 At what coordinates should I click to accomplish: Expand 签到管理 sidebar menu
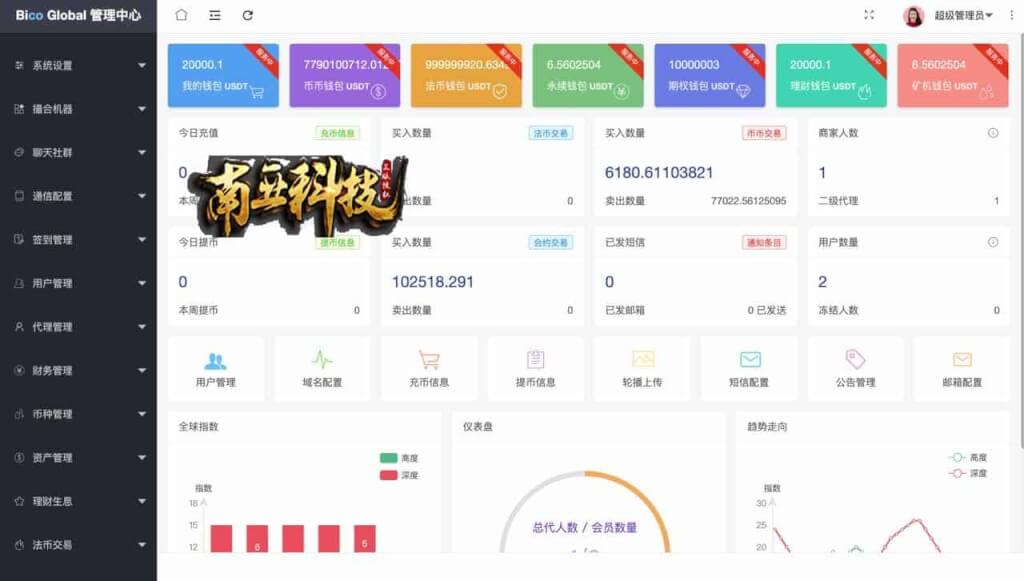pos(78,240)
